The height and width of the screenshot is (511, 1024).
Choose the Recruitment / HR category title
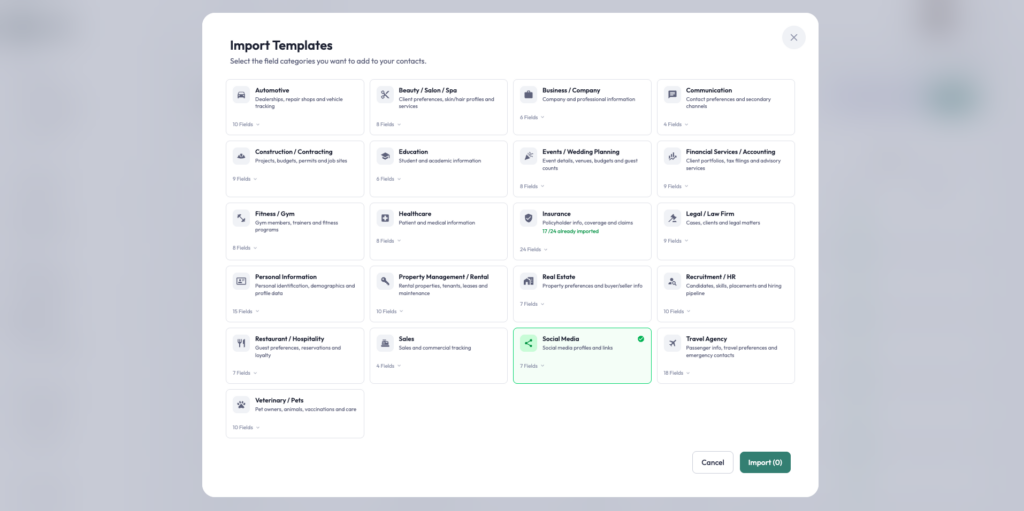coord(710,277)
